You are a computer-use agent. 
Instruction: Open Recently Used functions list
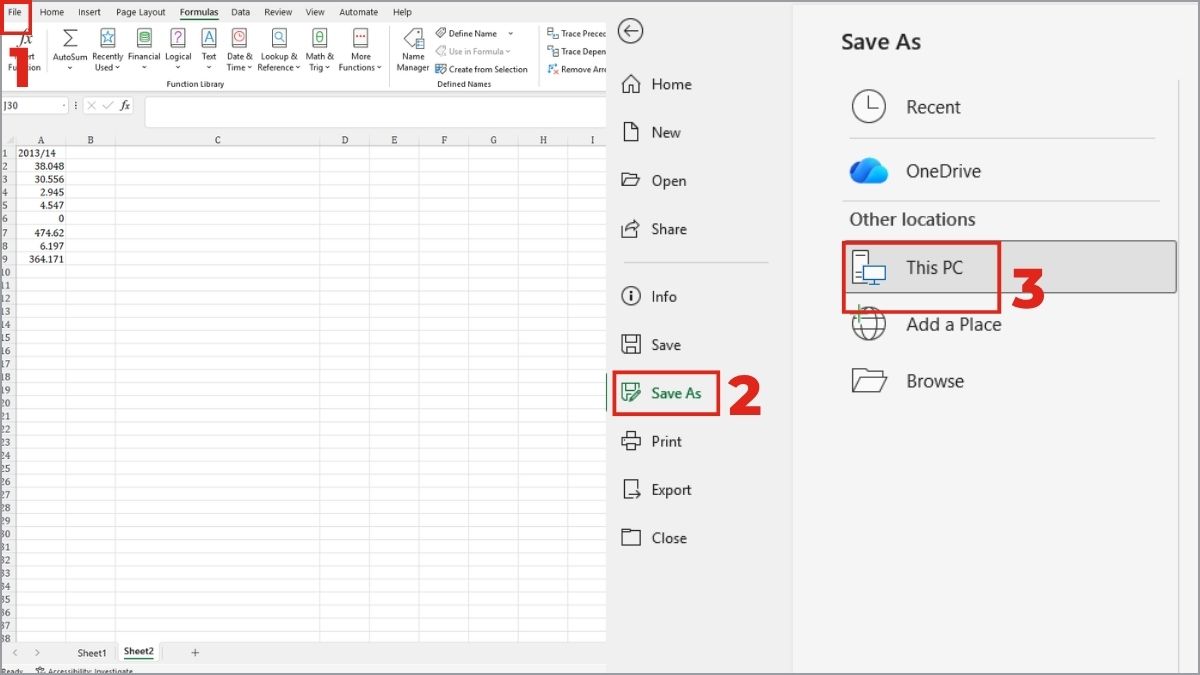(107, 49)
